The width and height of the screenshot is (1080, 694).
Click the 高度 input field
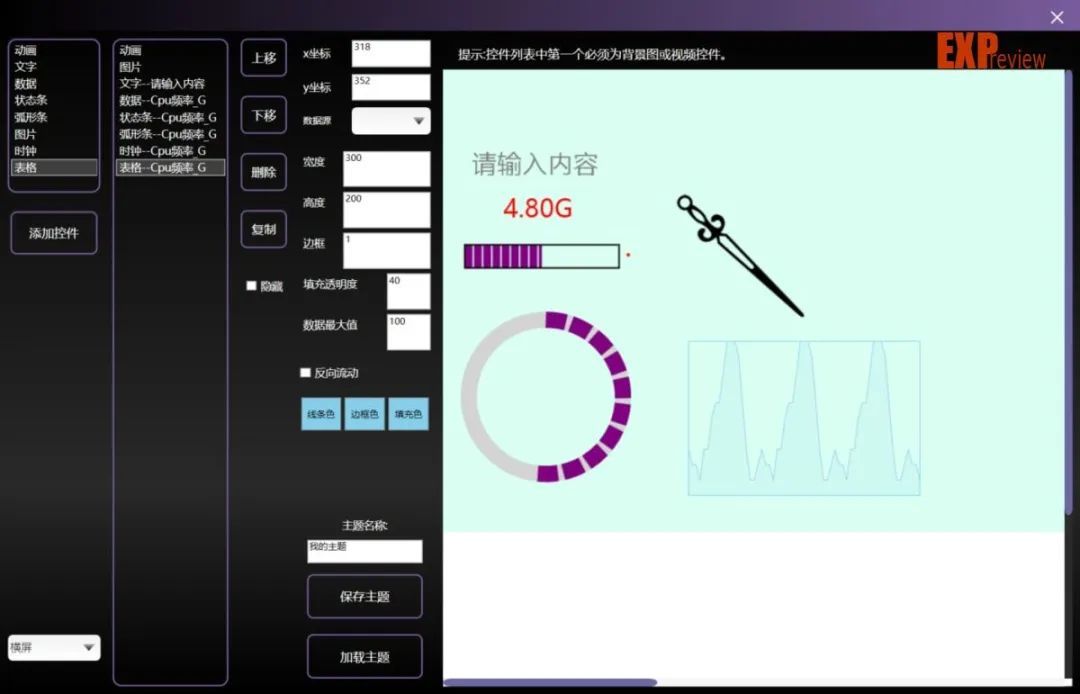click(x=387, y=210)
